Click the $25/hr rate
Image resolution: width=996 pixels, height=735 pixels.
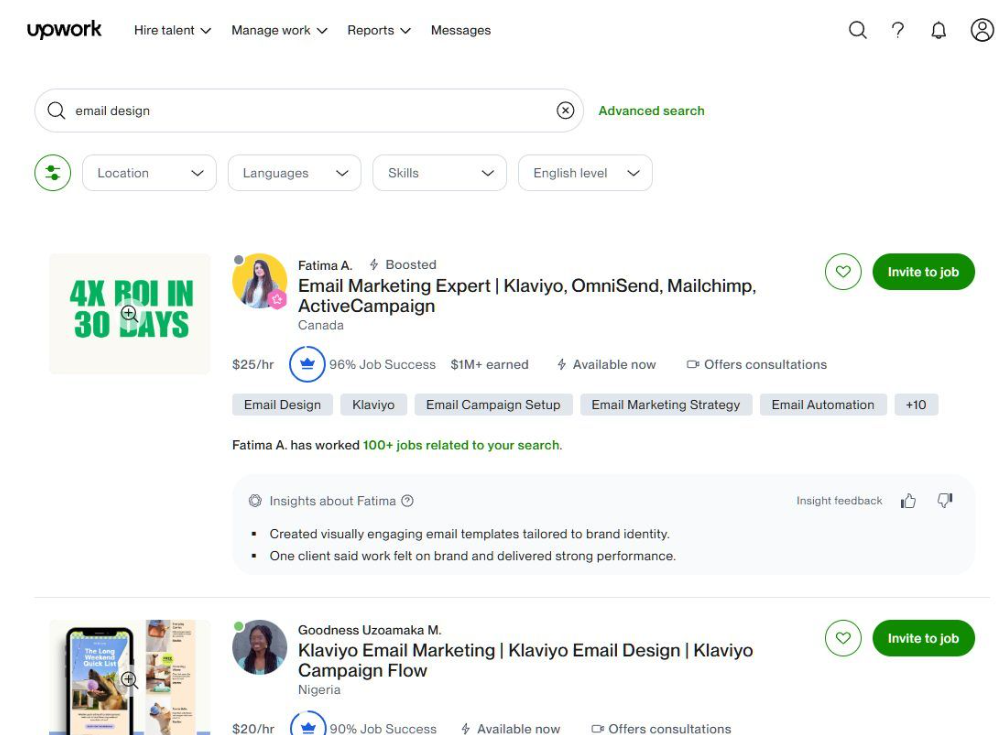[253, 364]
